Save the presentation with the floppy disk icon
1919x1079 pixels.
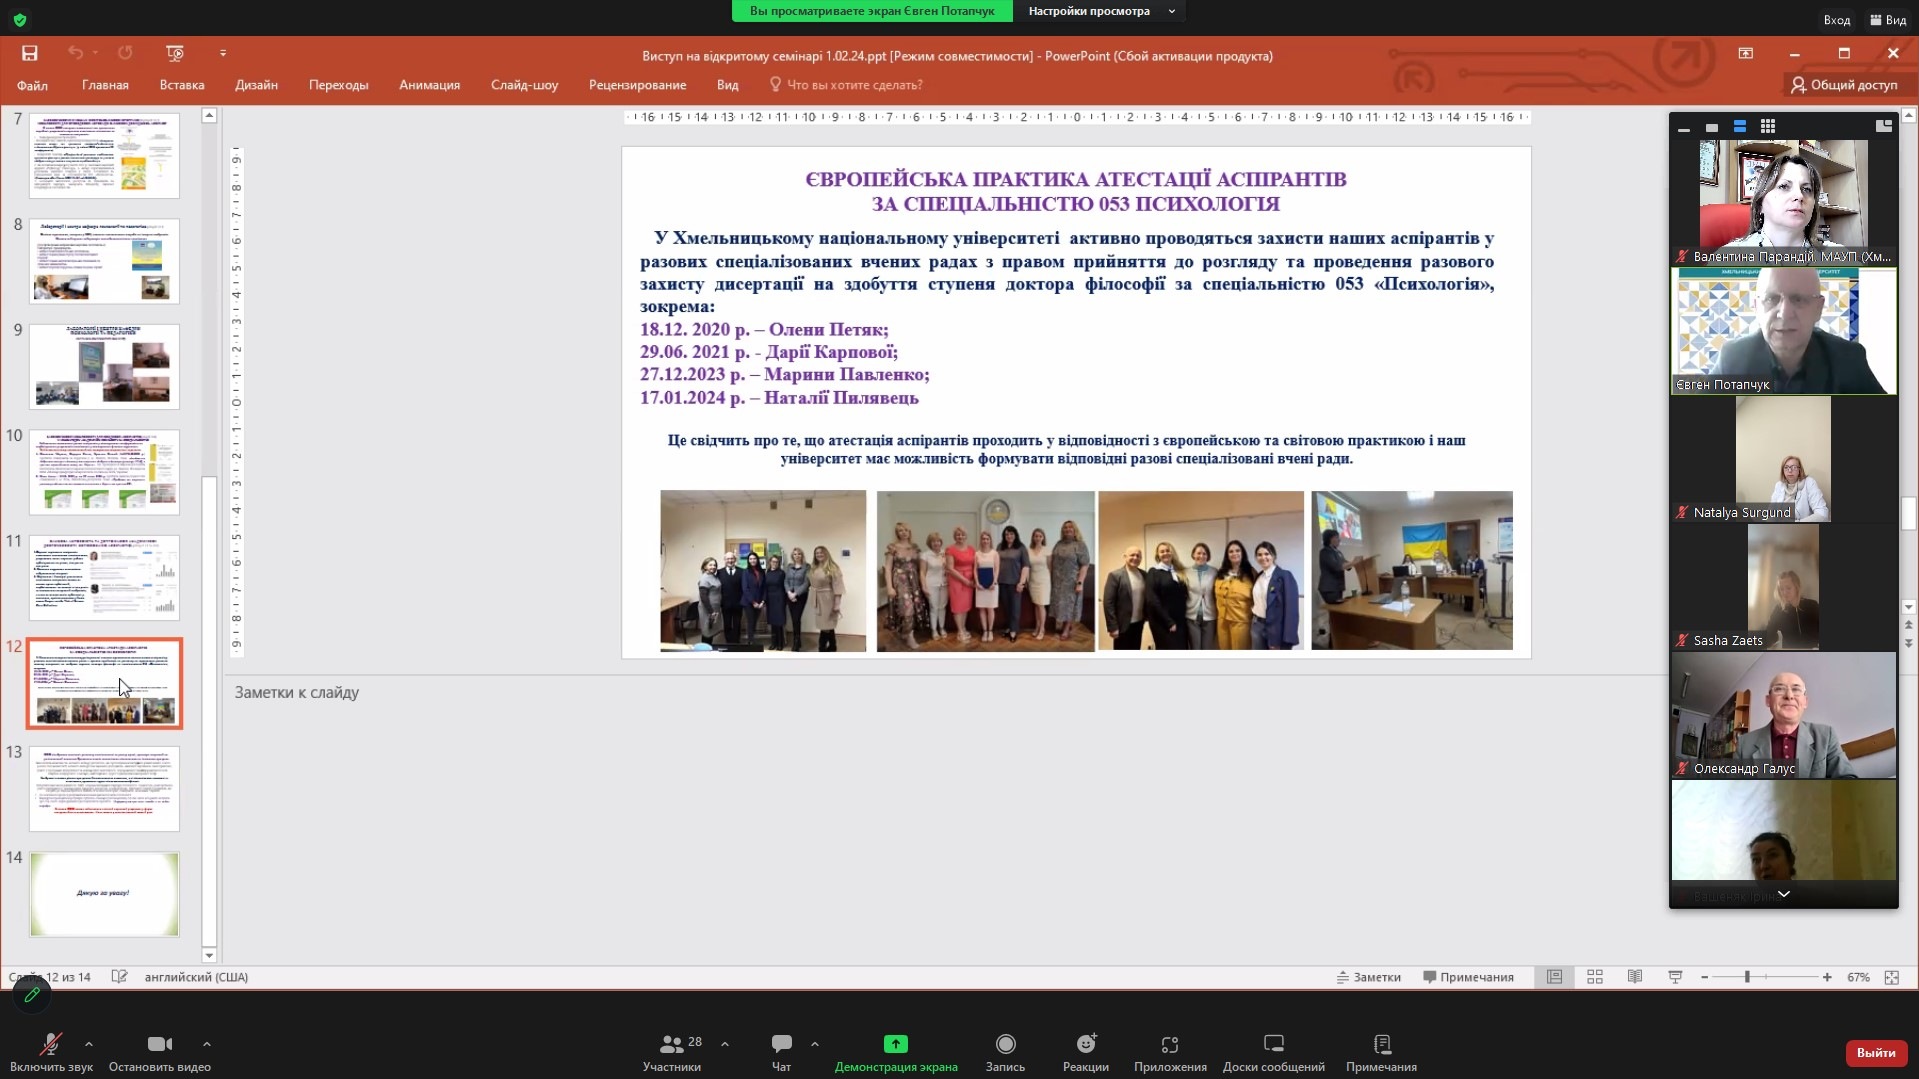(29, 53)
